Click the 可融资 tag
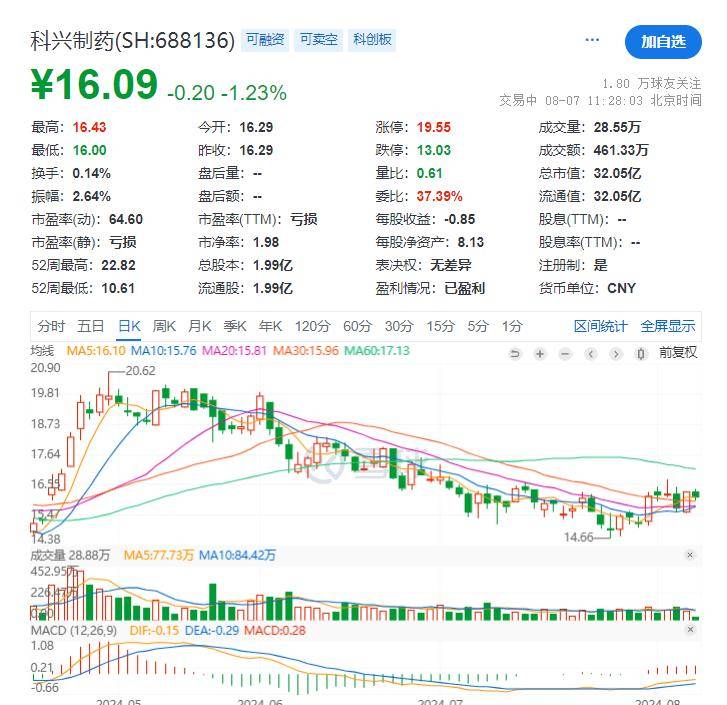This screenshot has height=705, width=727. coord(265,40)
